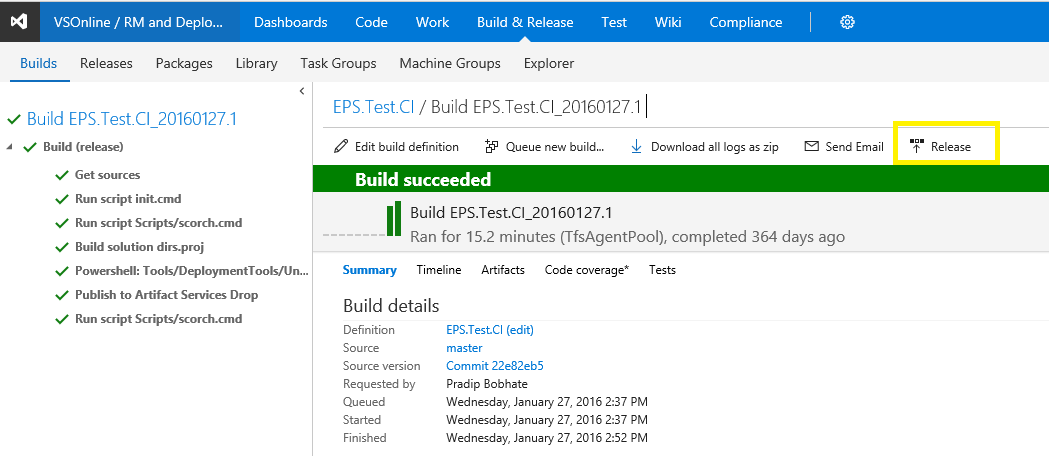Open the Work hub
Image resolution: width=1049 pixels, height=456 pixels.
pos(432,22)
